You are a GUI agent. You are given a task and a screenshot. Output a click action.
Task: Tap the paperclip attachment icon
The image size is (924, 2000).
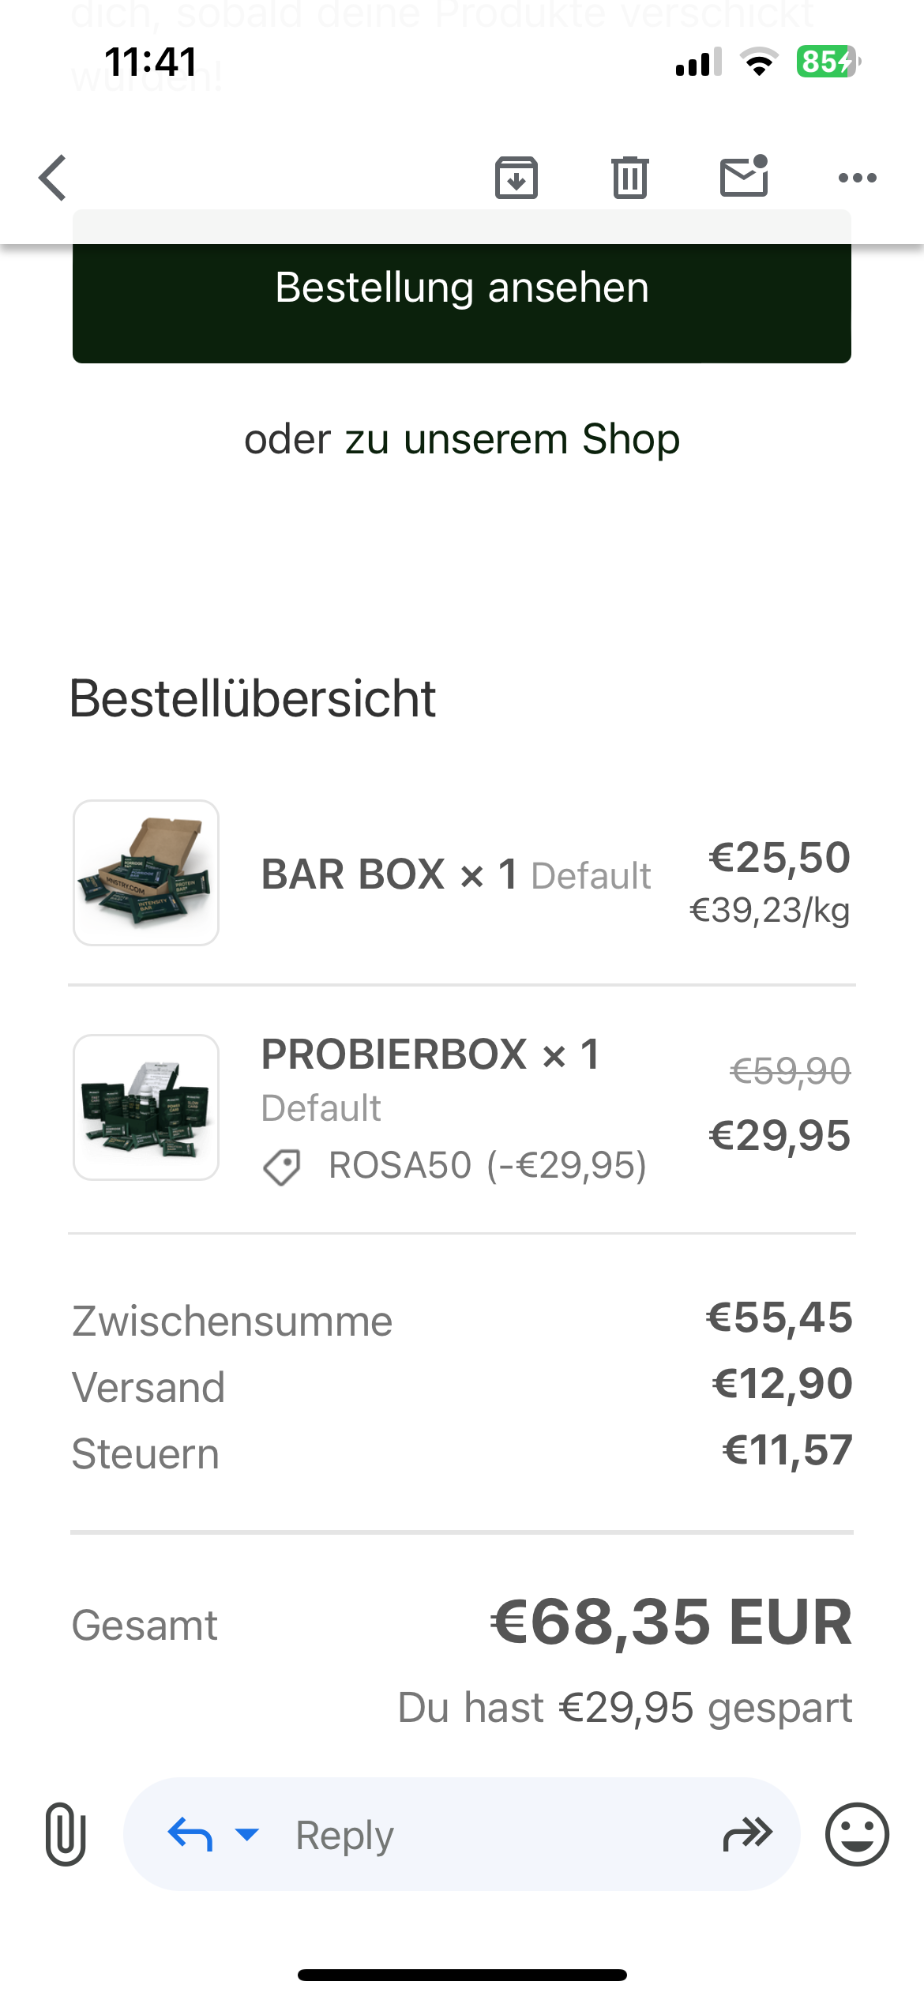point(65,1834)
